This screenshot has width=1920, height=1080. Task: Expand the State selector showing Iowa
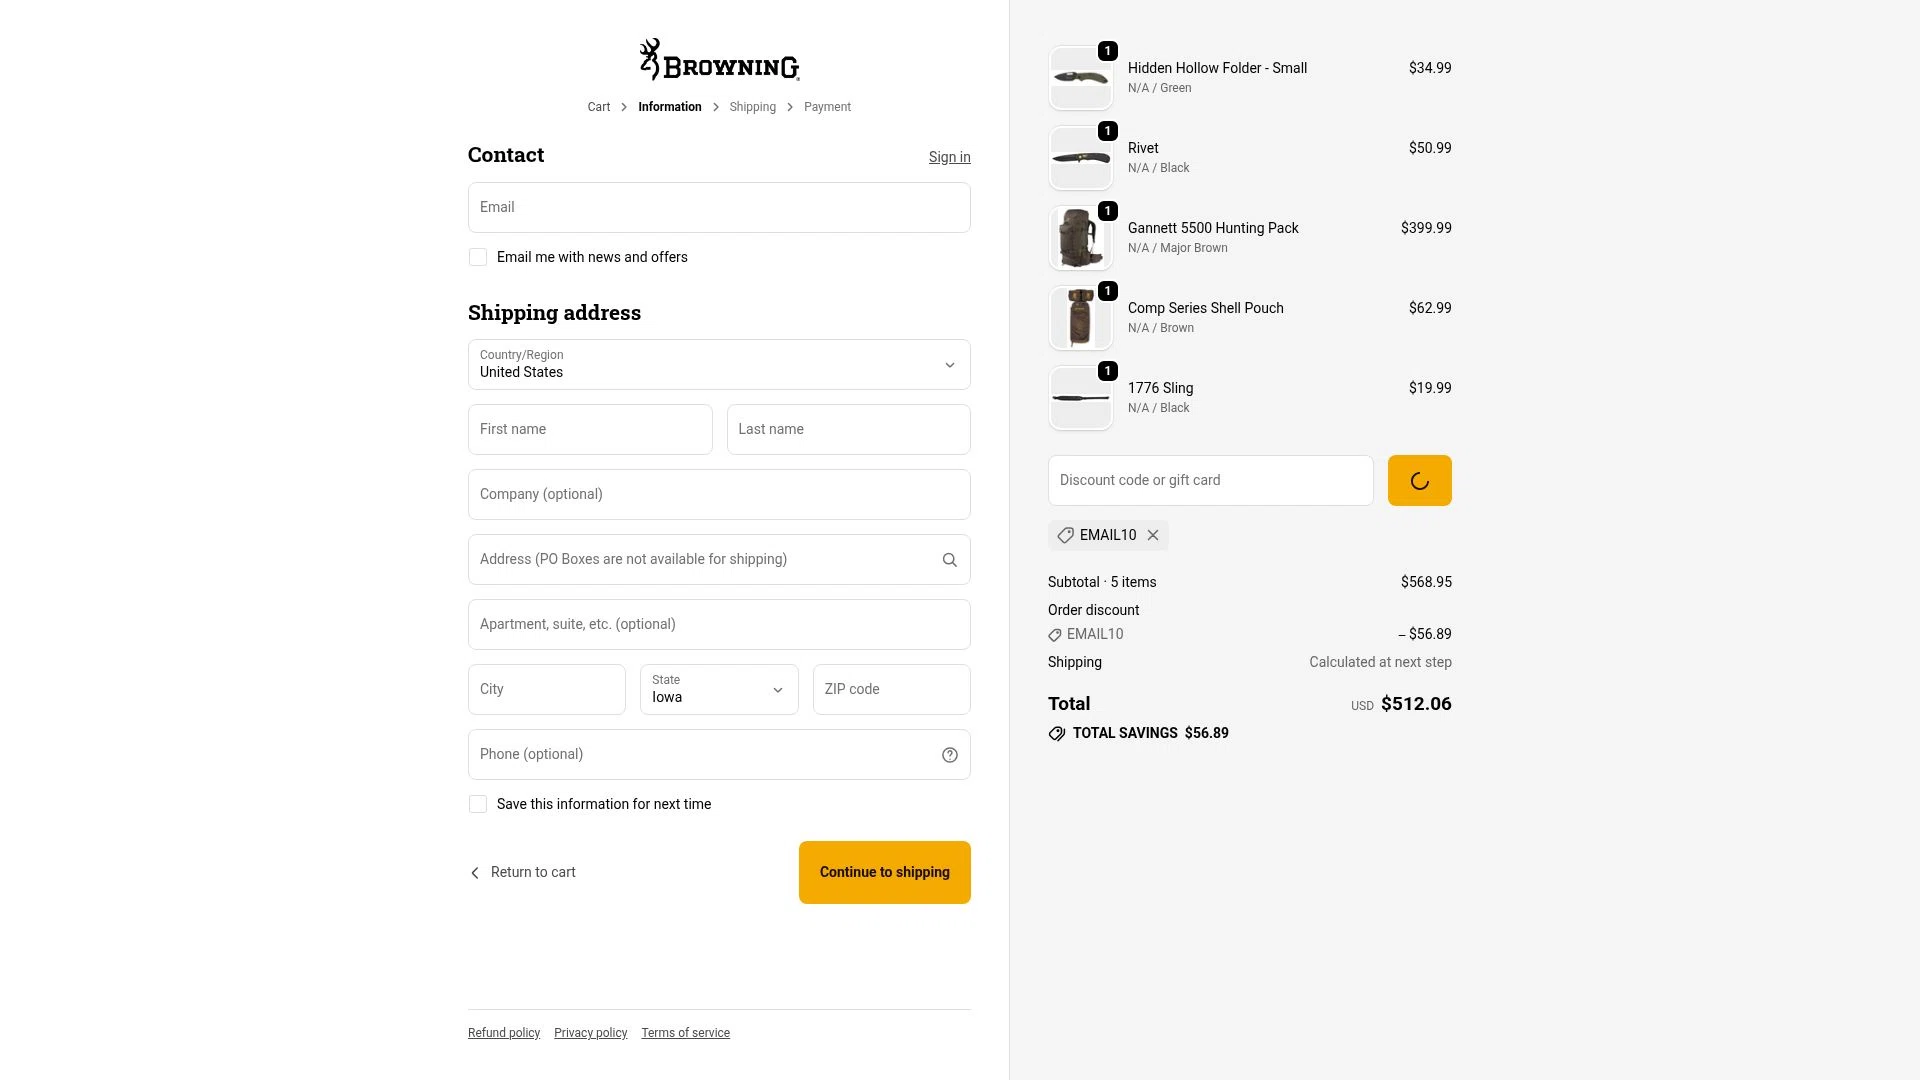click(718, 689)
